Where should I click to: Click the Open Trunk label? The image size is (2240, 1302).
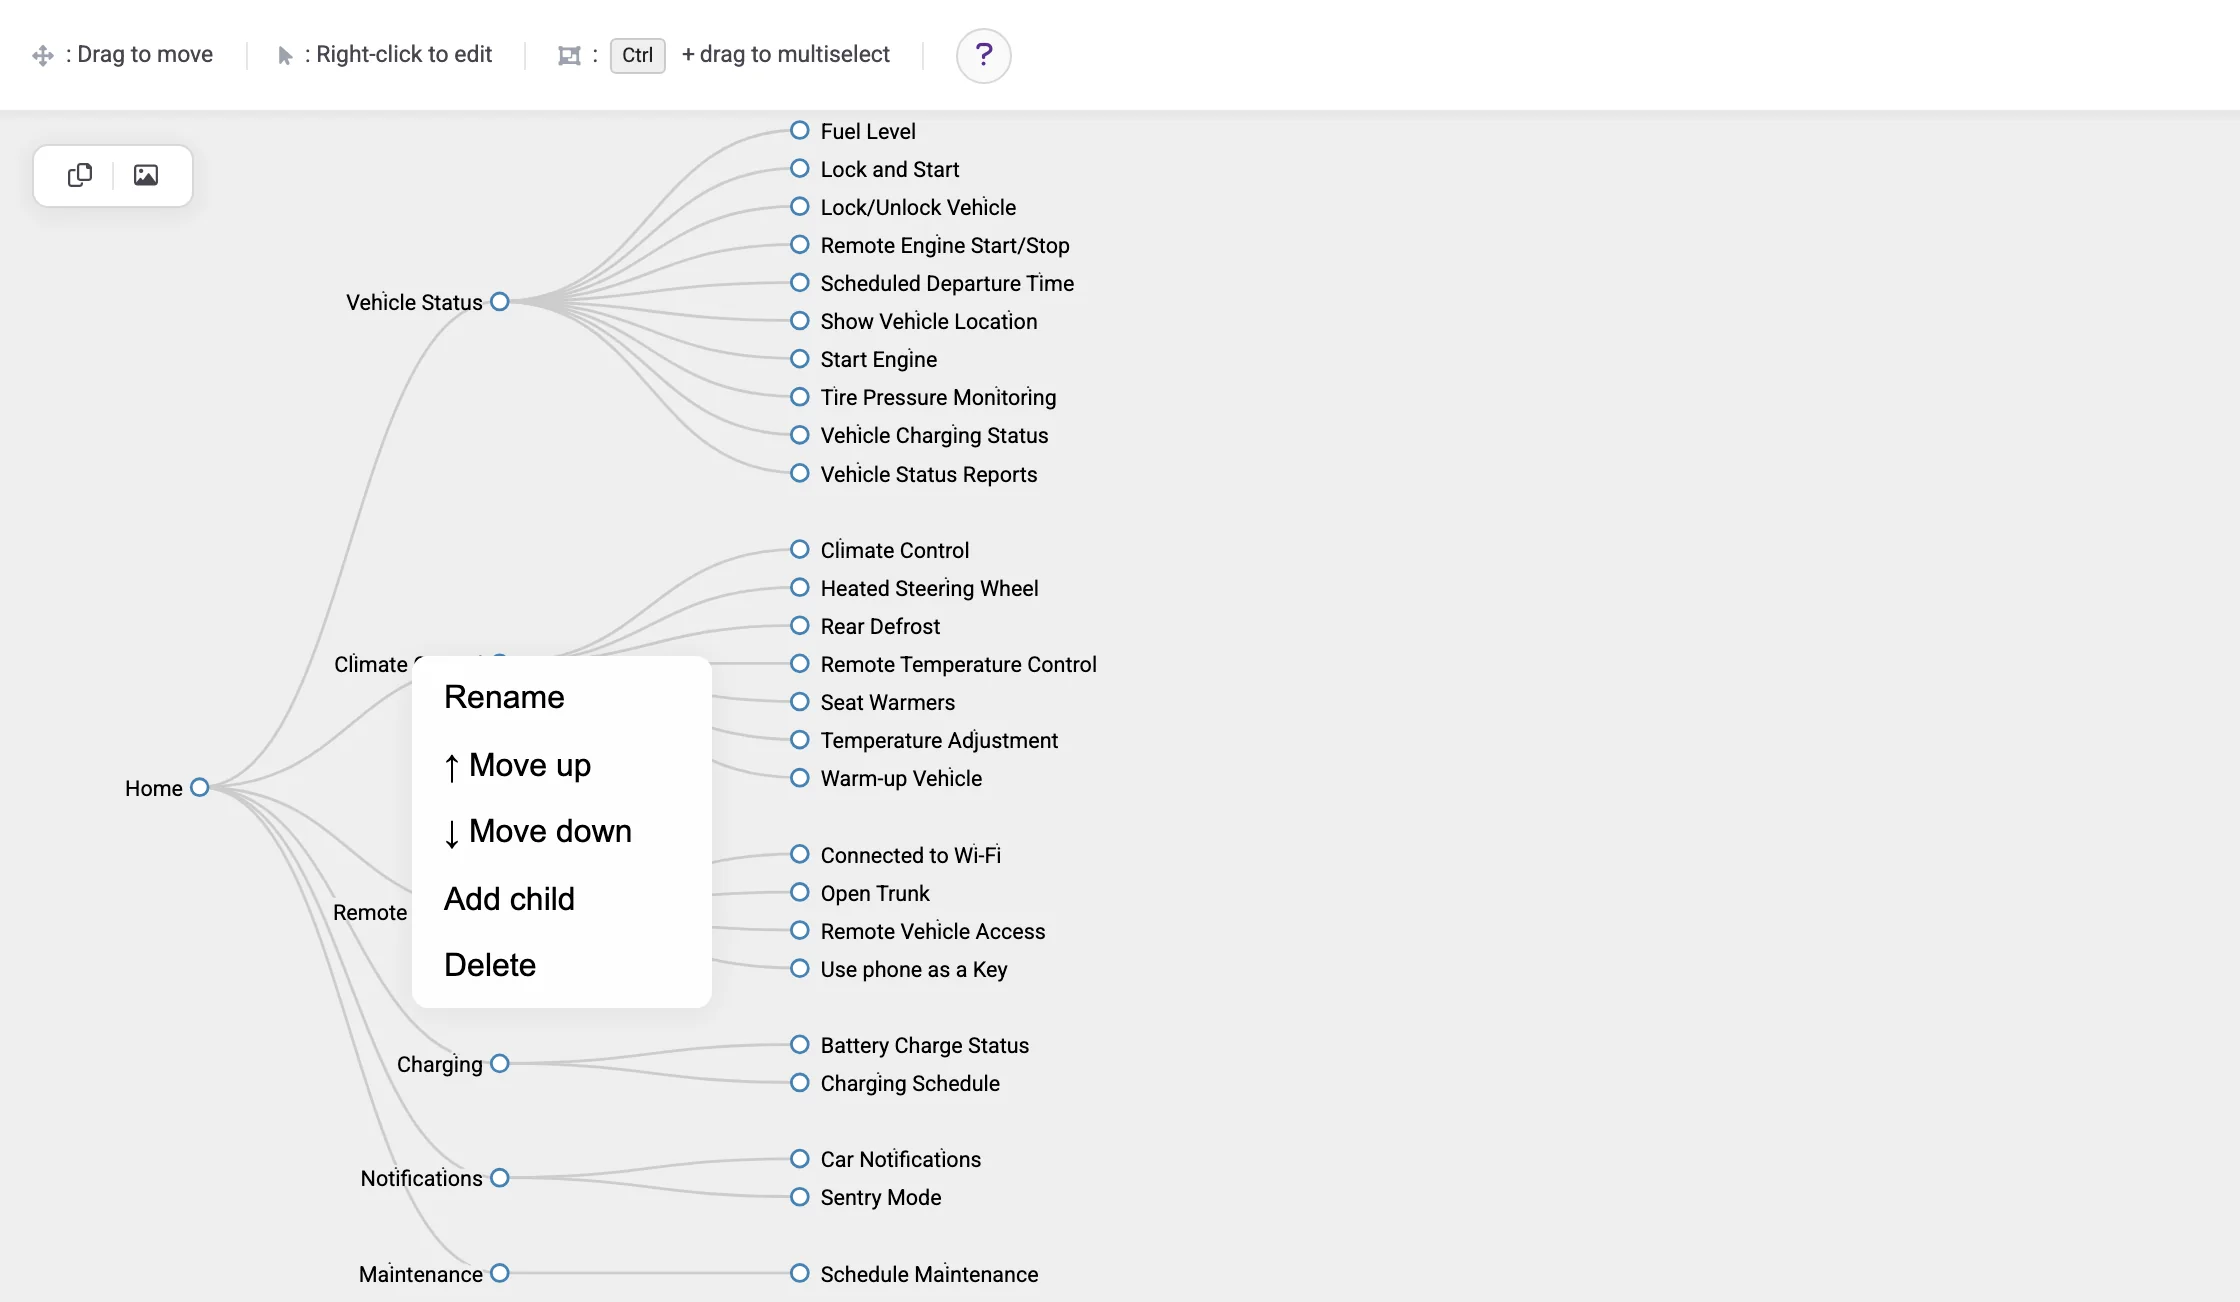click(875, 893)
